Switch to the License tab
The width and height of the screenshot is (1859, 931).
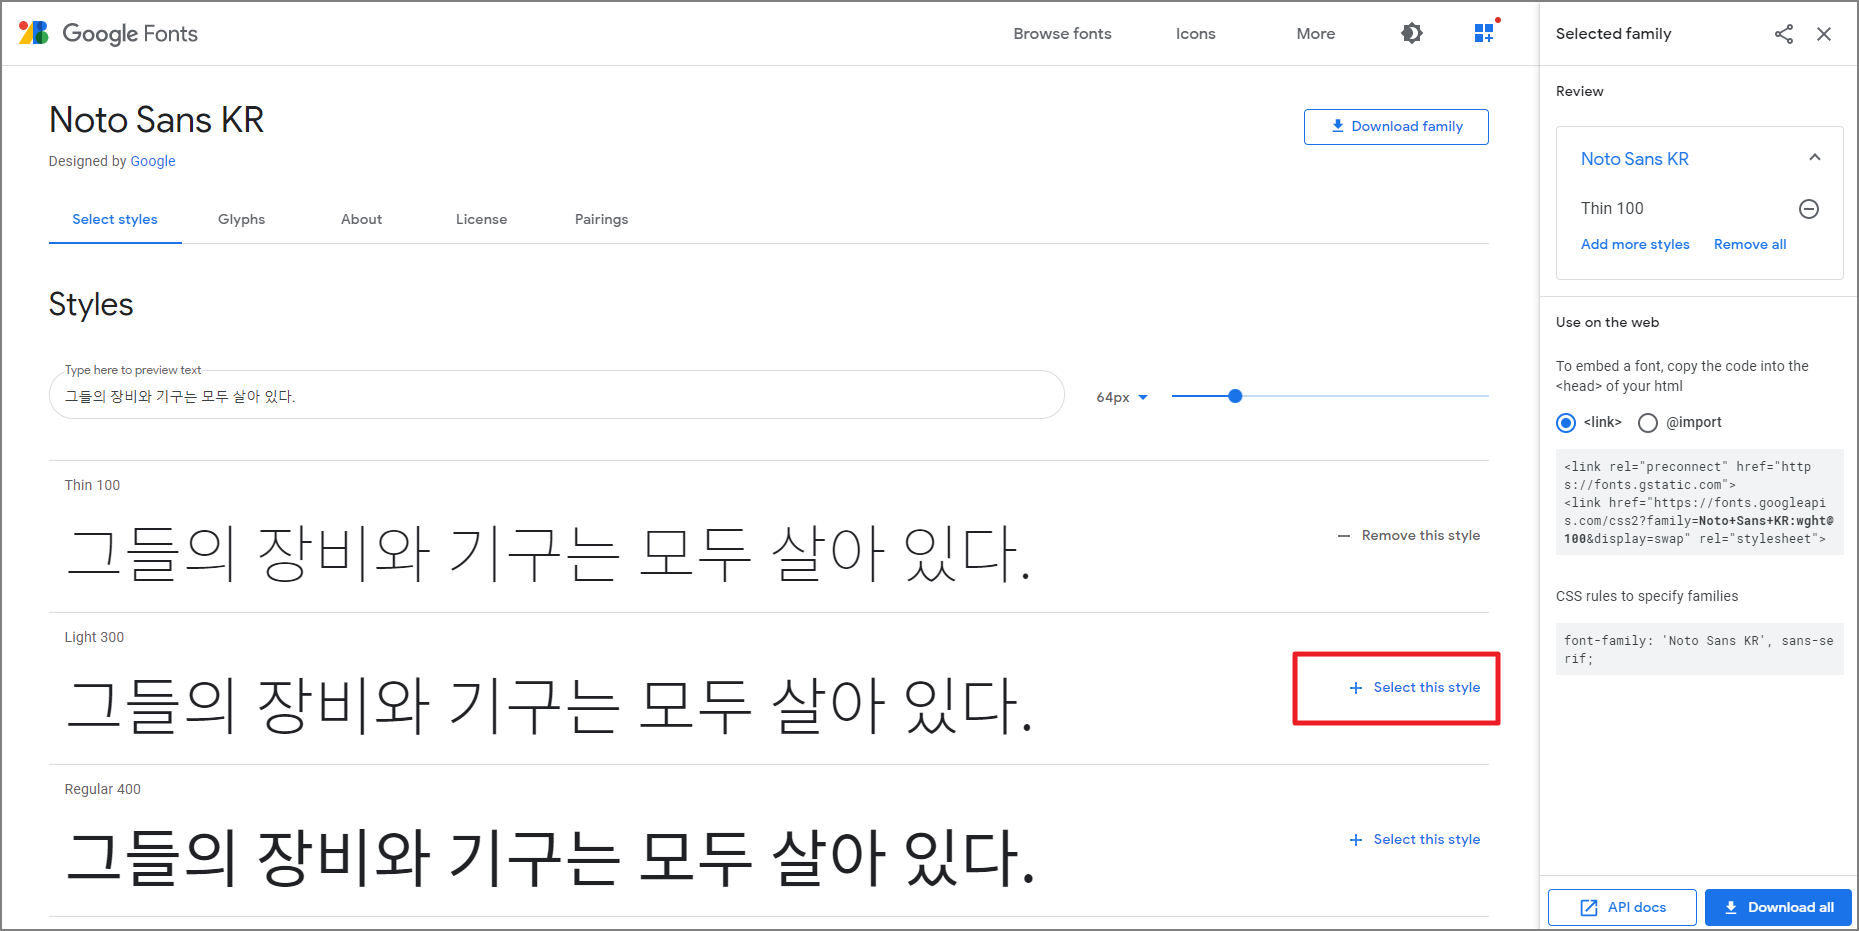point(481,219)
